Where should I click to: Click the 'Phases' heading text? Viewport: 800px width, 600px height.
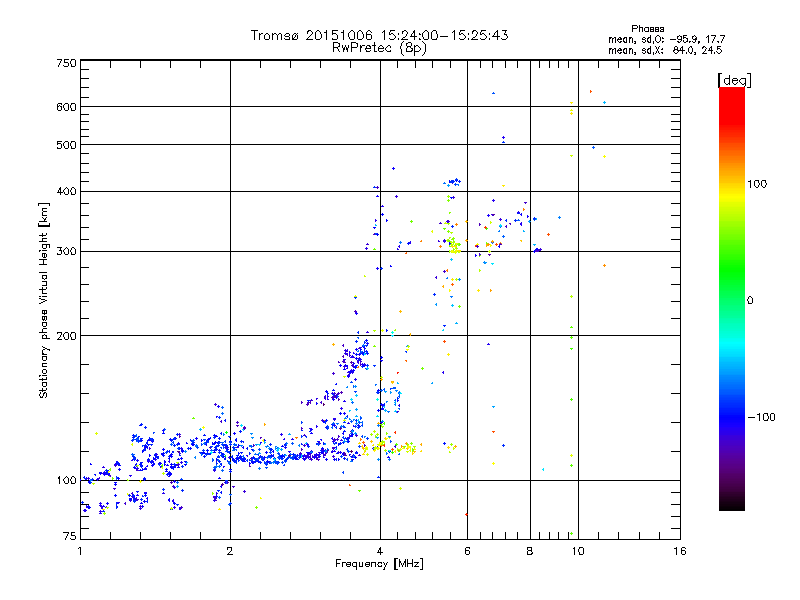[x=647, y=29]
